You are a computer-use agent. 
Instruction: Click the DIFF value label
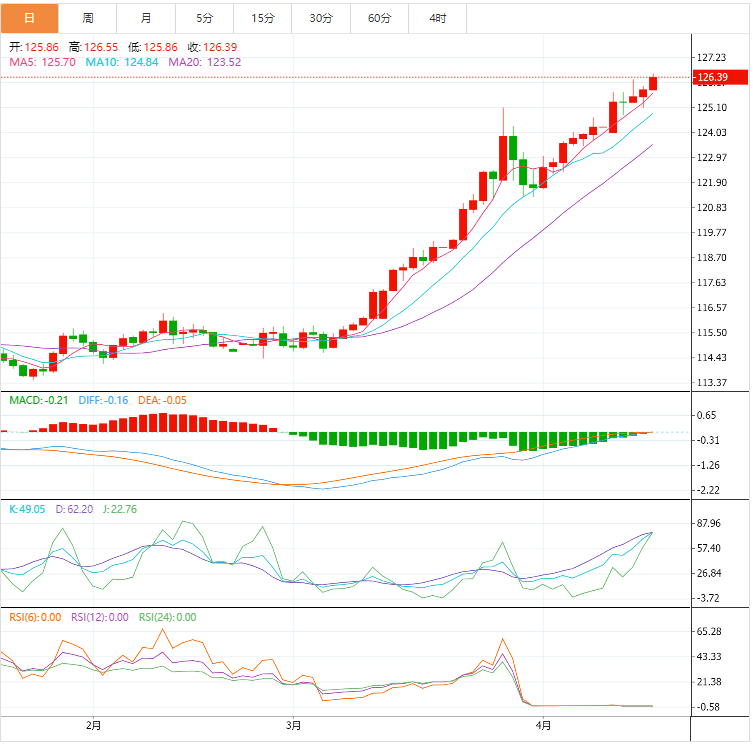(x=103, y=400)
